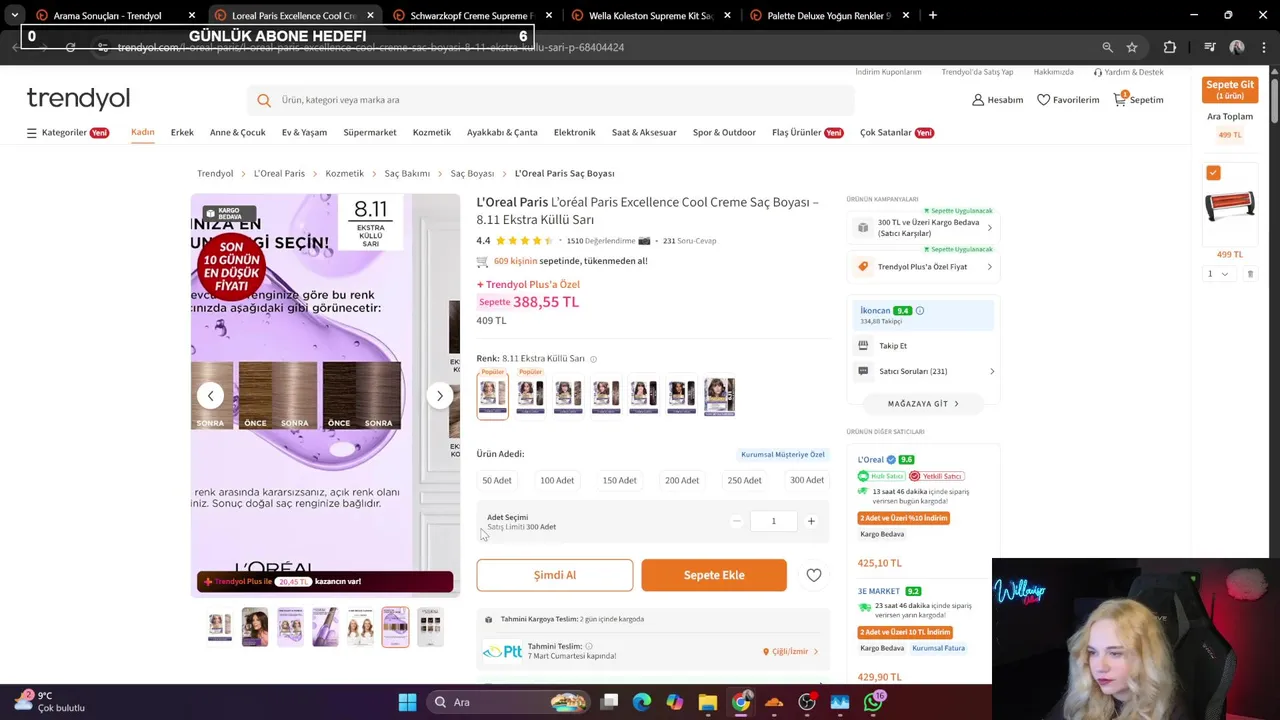Switch to Wella Koleston Supreme tab
The width and height of the screenshot is (1280, 720).
tap(651, 16)
